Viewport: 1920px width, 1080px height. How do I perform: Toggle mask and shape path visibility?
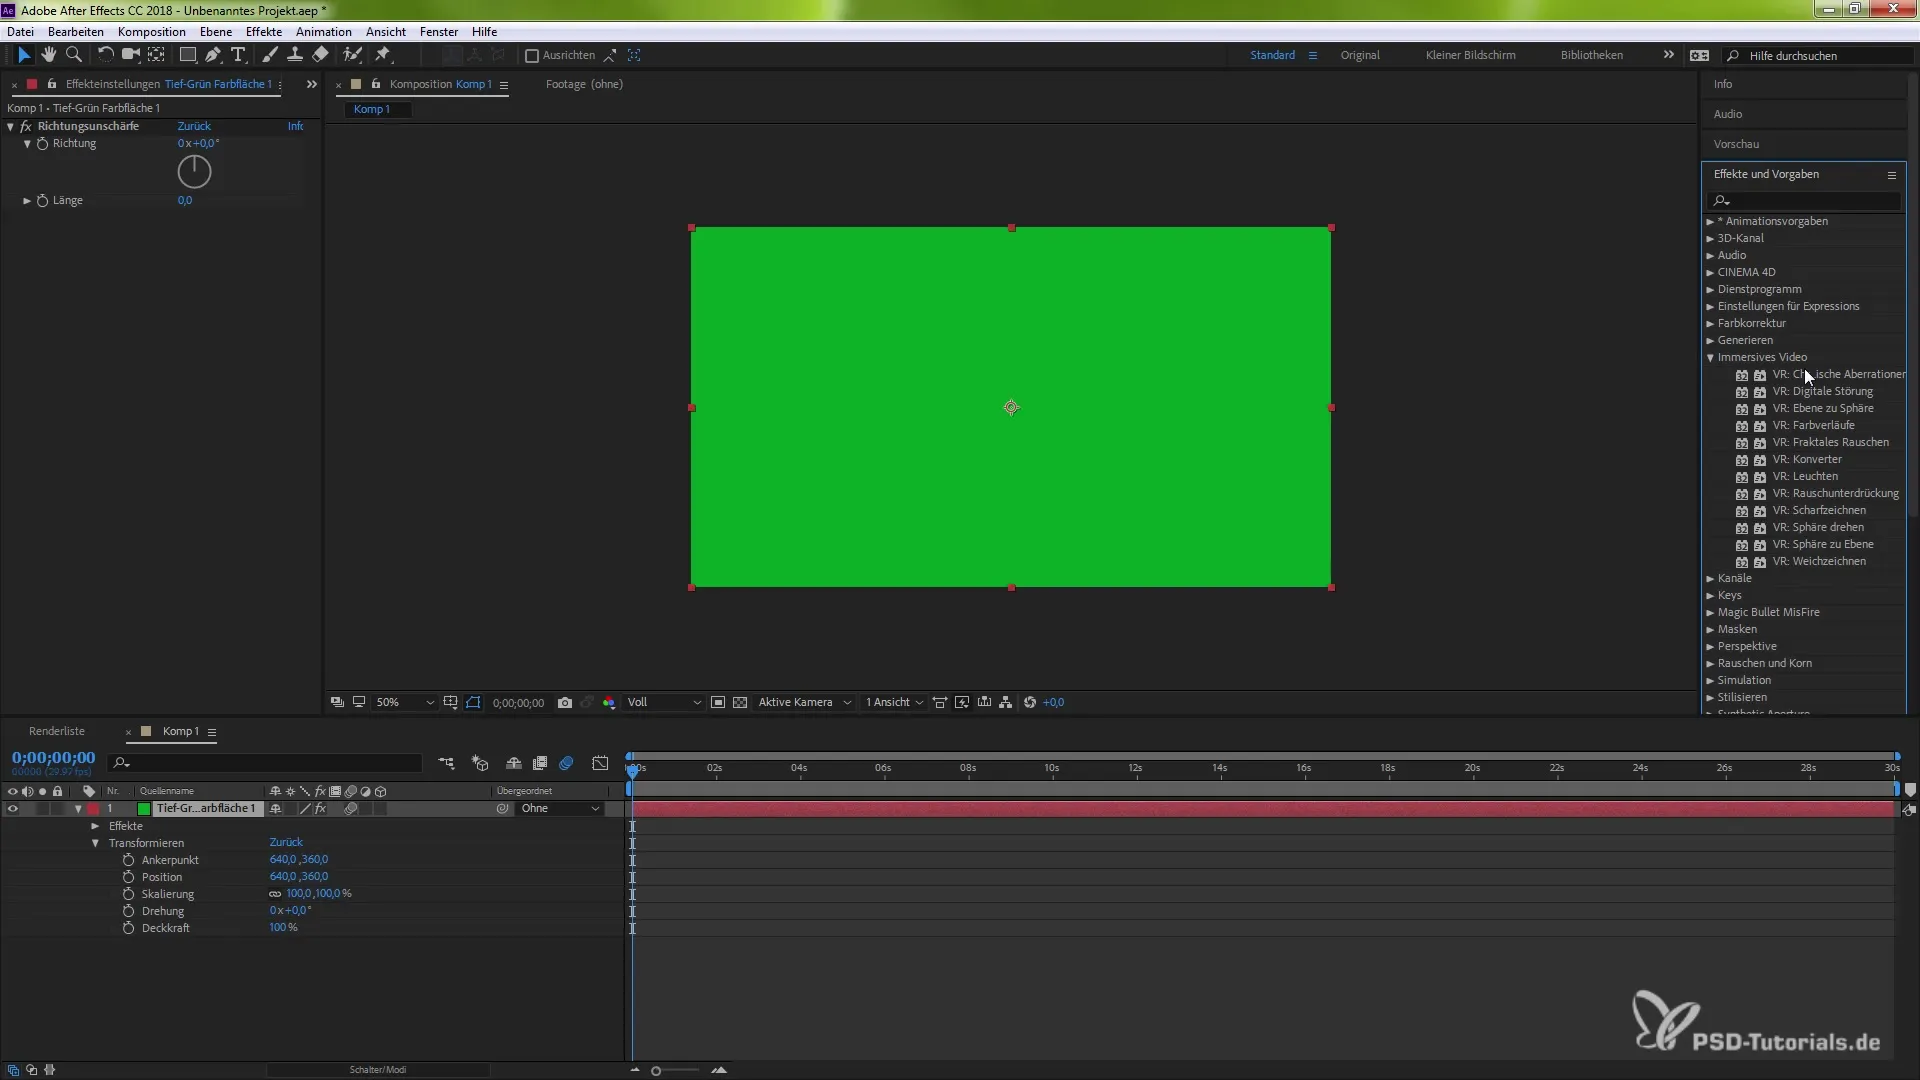coord(473,703)
